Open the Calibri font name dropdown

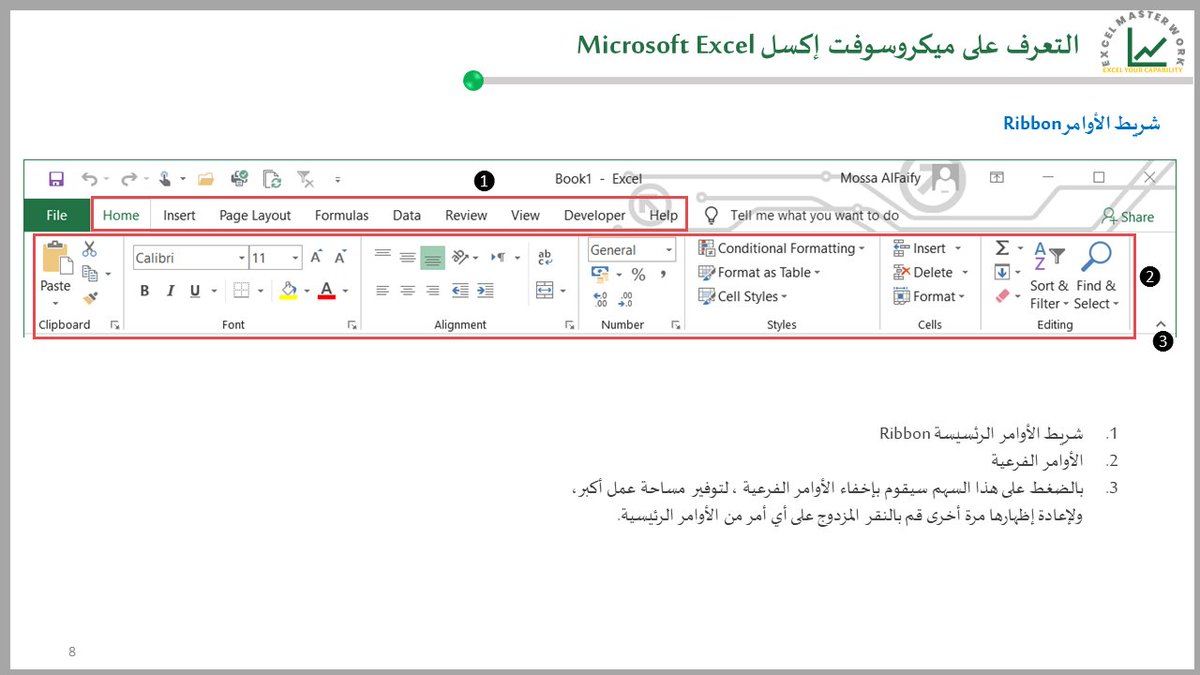coord(241,258)
